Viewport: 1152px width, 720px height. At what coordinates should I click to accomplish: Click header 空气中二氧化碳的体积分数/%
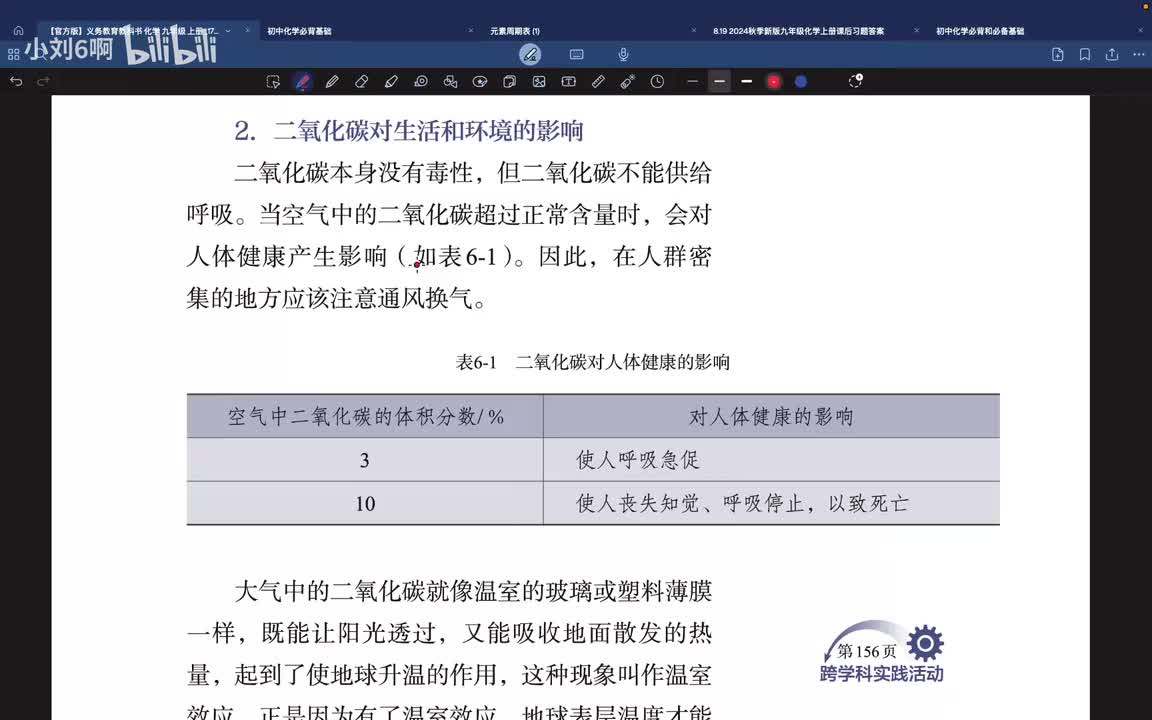point(365,417)
